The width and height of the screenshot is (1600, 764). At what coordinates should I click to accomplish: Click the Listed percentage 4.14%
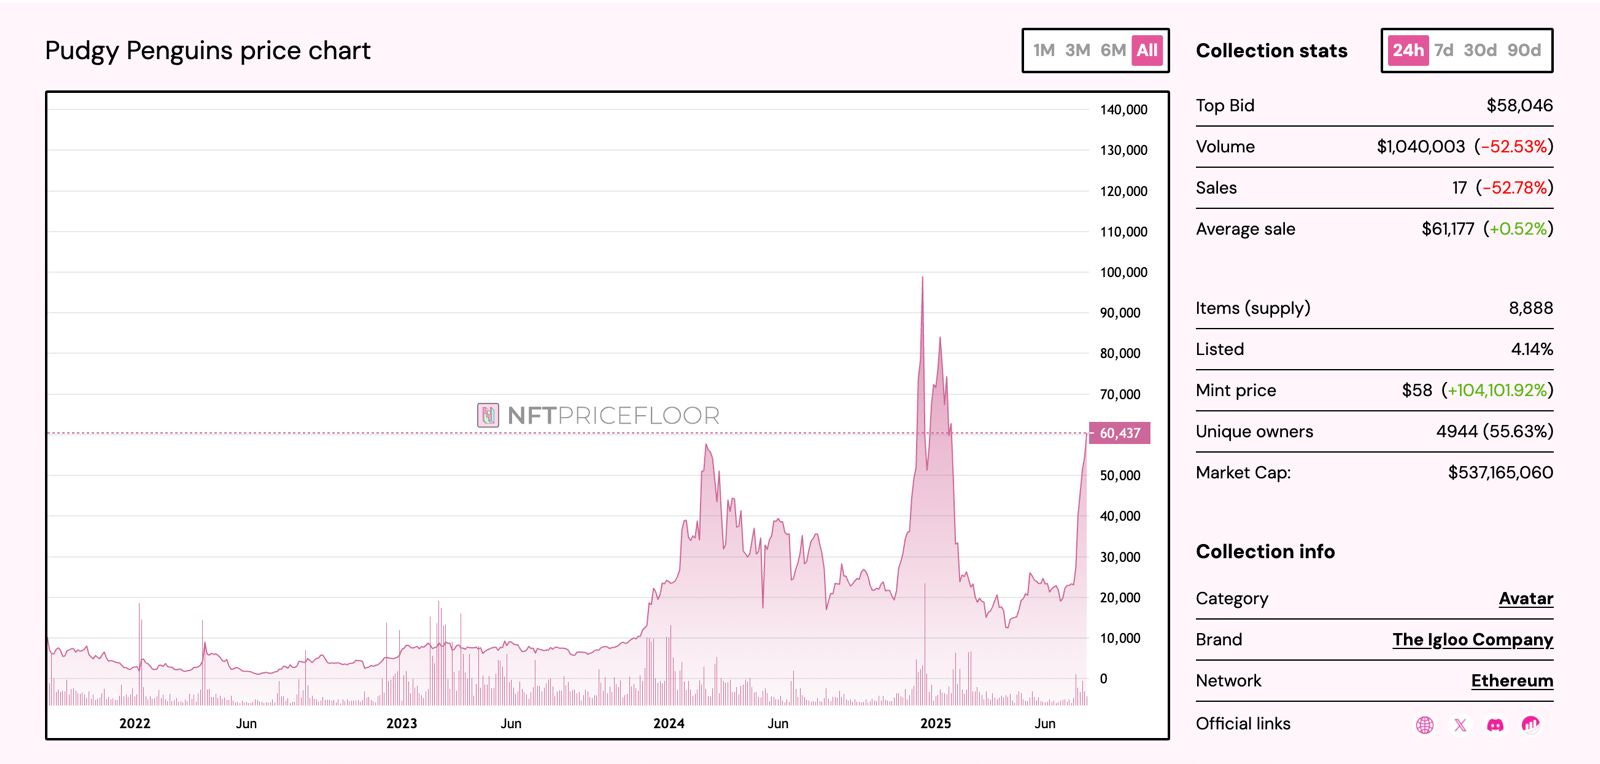coord(1532,349)
